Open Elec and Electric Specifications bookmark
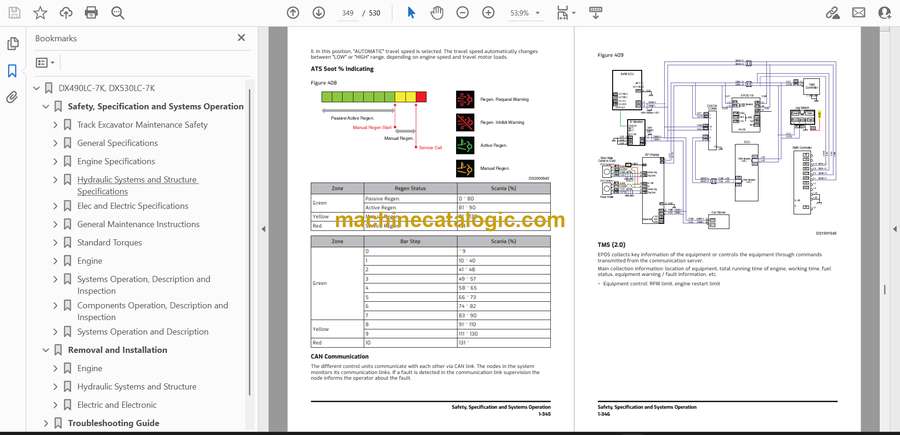The height and width of the screenshot is (435, 900). [x=133, y=205]
